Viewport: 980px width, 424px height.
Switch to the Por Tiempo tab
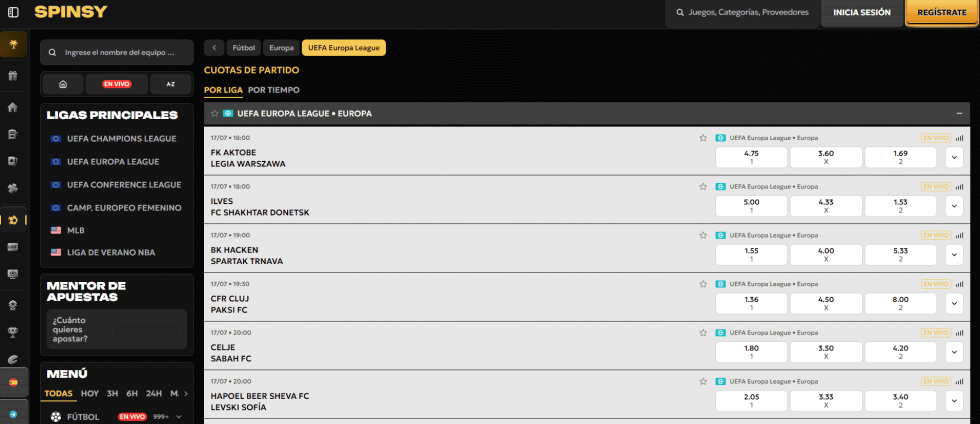pyautogui.click(x=273, y=90)
